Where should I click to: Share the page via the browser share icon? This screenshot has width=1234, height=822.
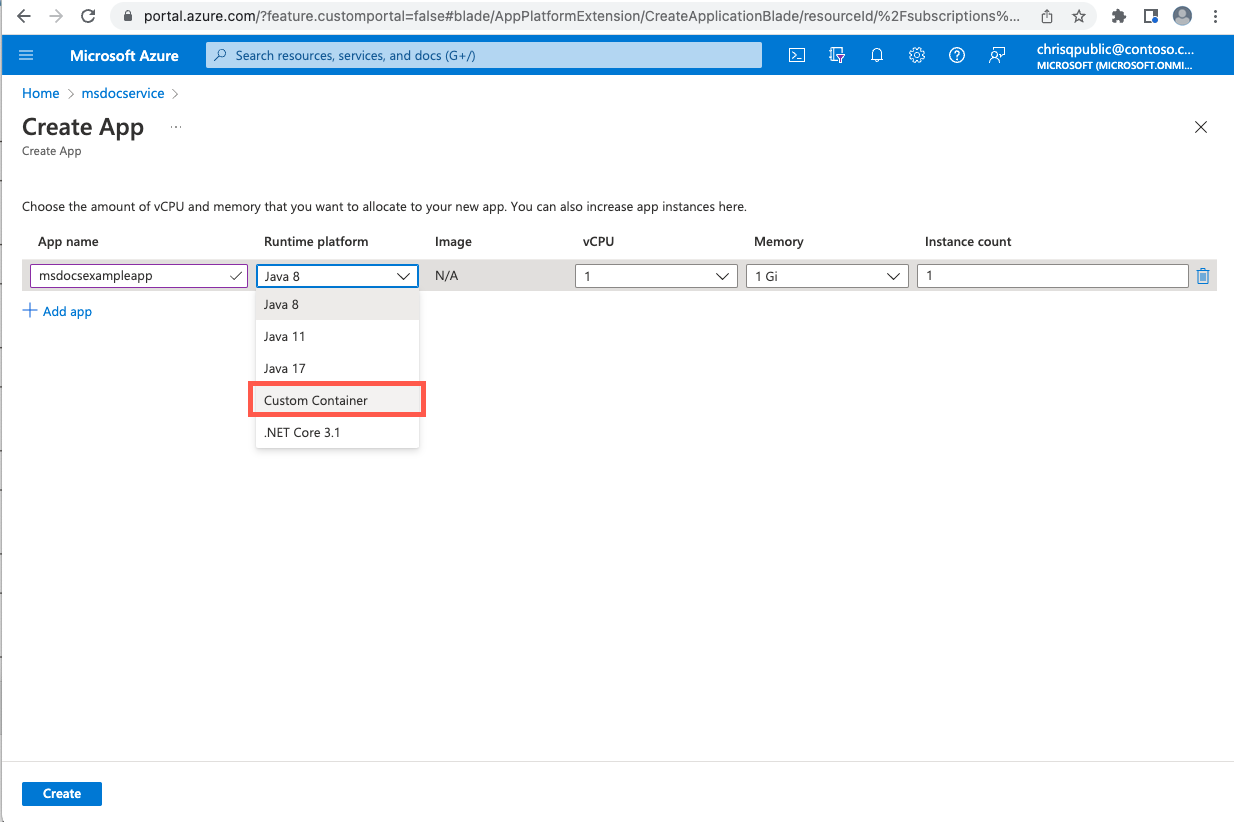1047,16
